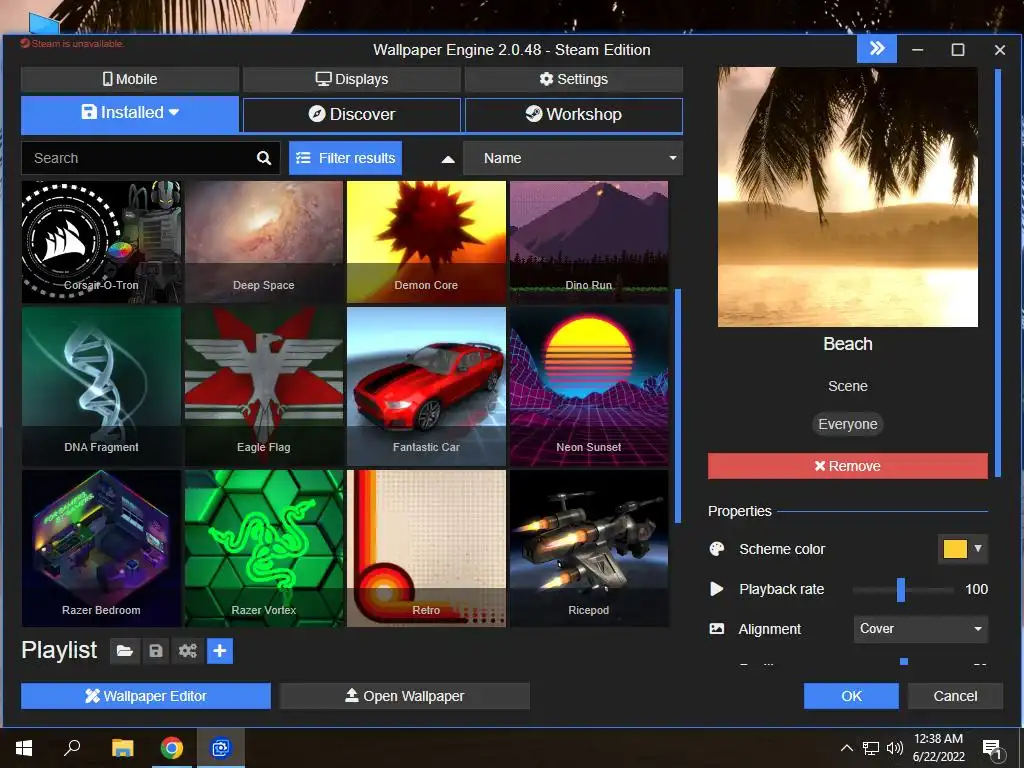Viewport: 1024px width, 768px height.
Task: Open the playlist folder icon
Action: click(x=125, y=651)
